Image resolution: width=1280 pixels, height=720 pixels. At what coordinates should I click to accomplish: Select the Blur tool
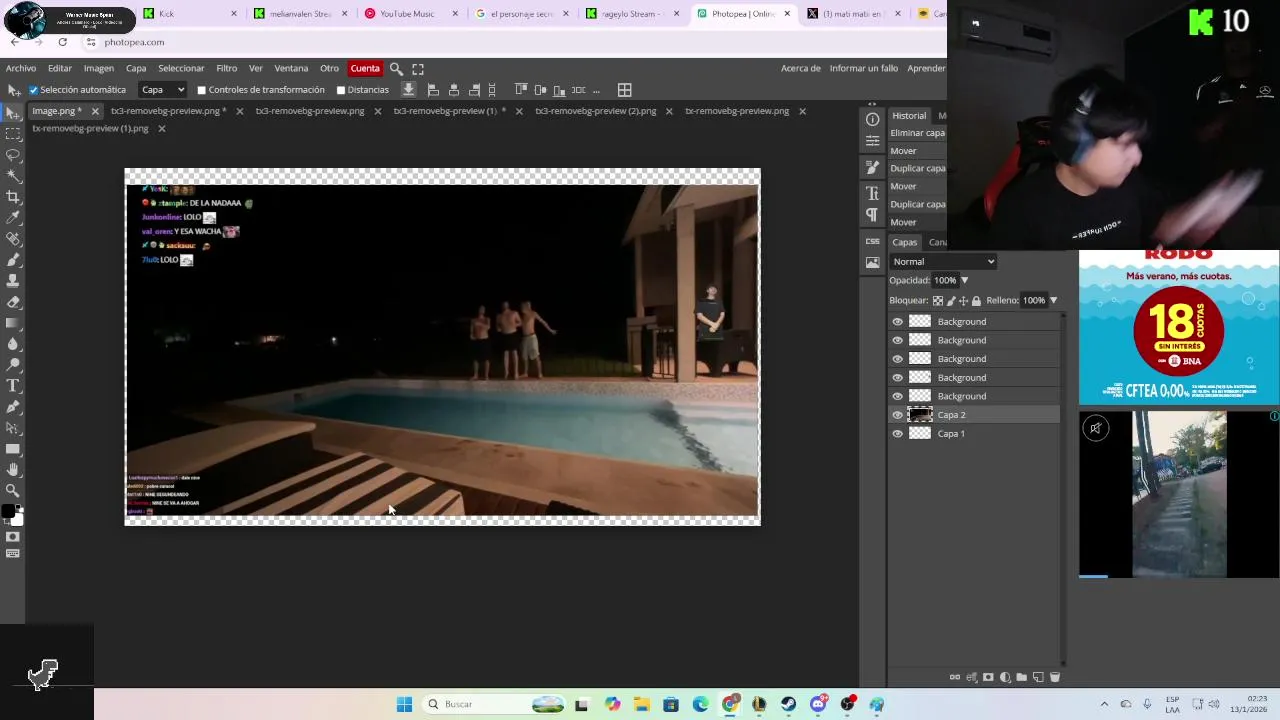tap(13, 343)
